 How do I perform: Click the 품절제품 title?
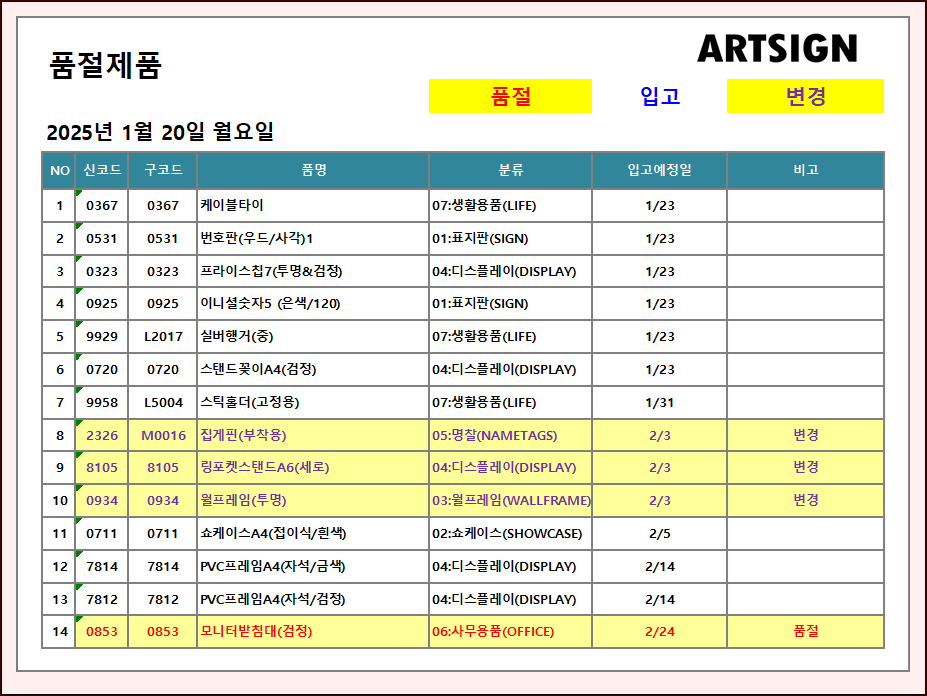point(105,66)
